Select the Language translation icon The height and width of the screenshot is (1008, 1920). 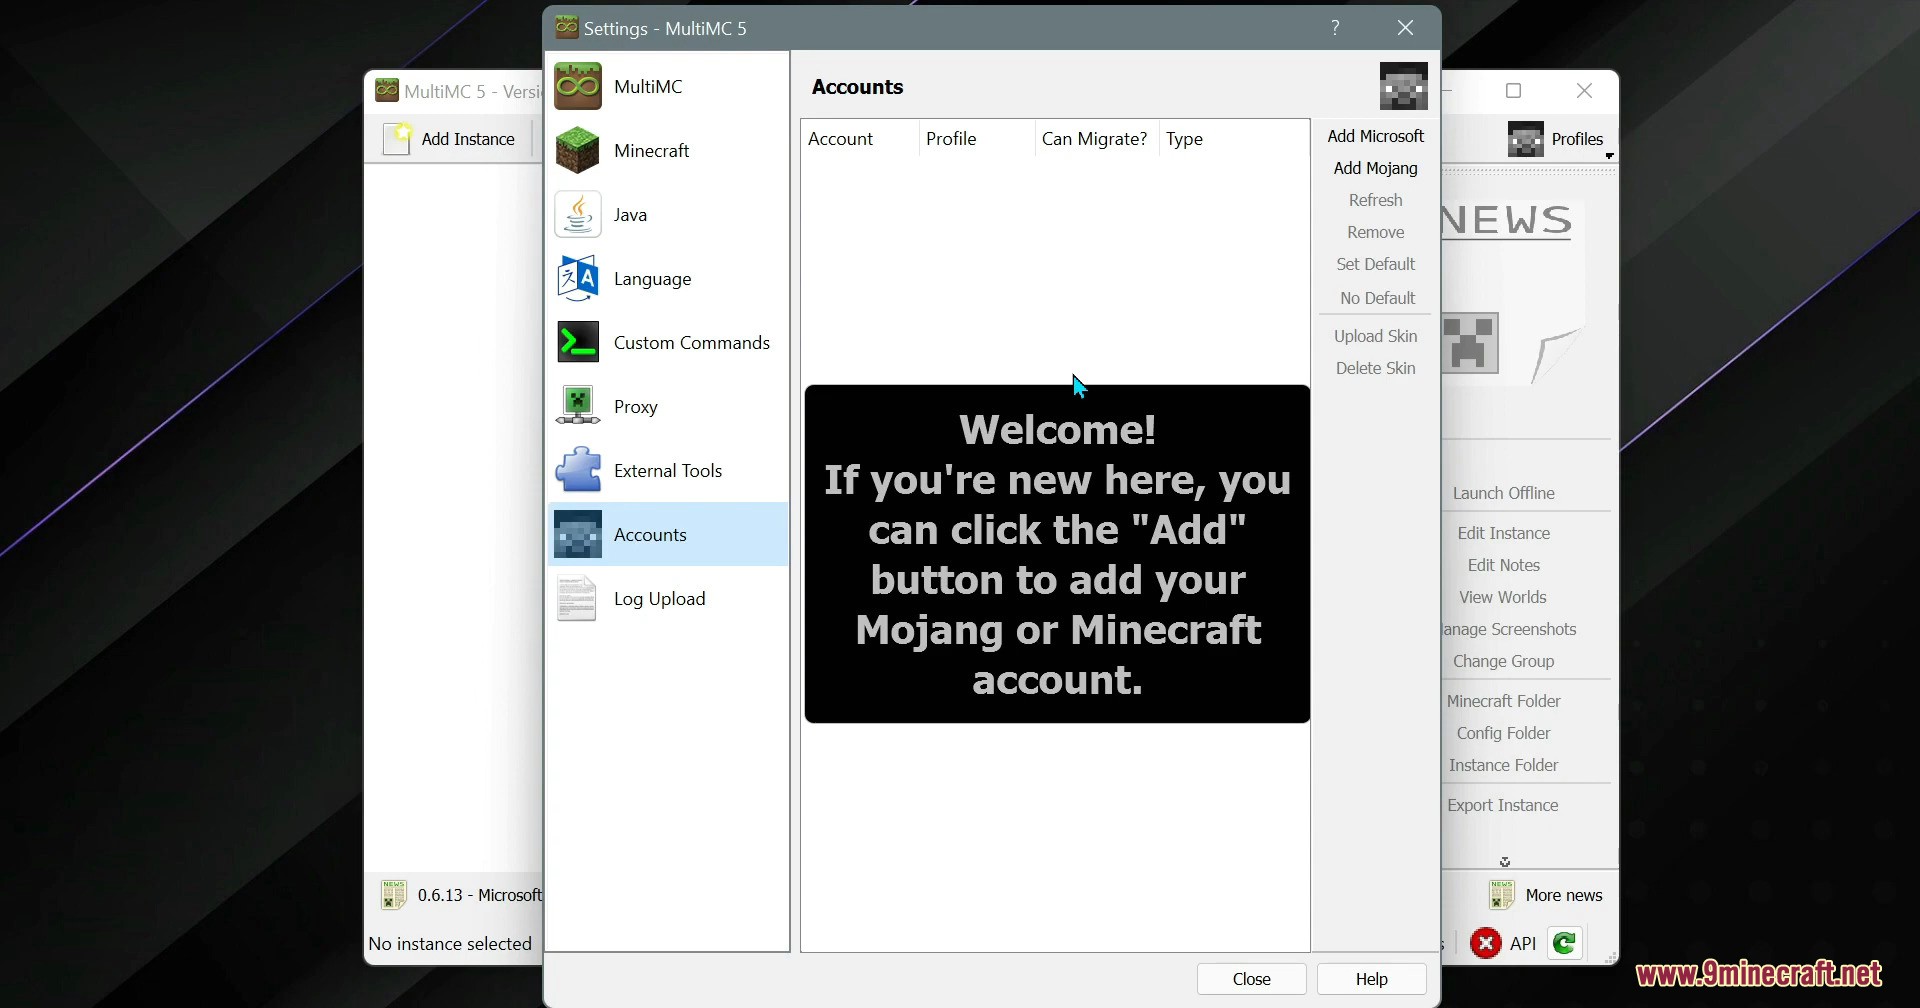click(x=578, y=279)
